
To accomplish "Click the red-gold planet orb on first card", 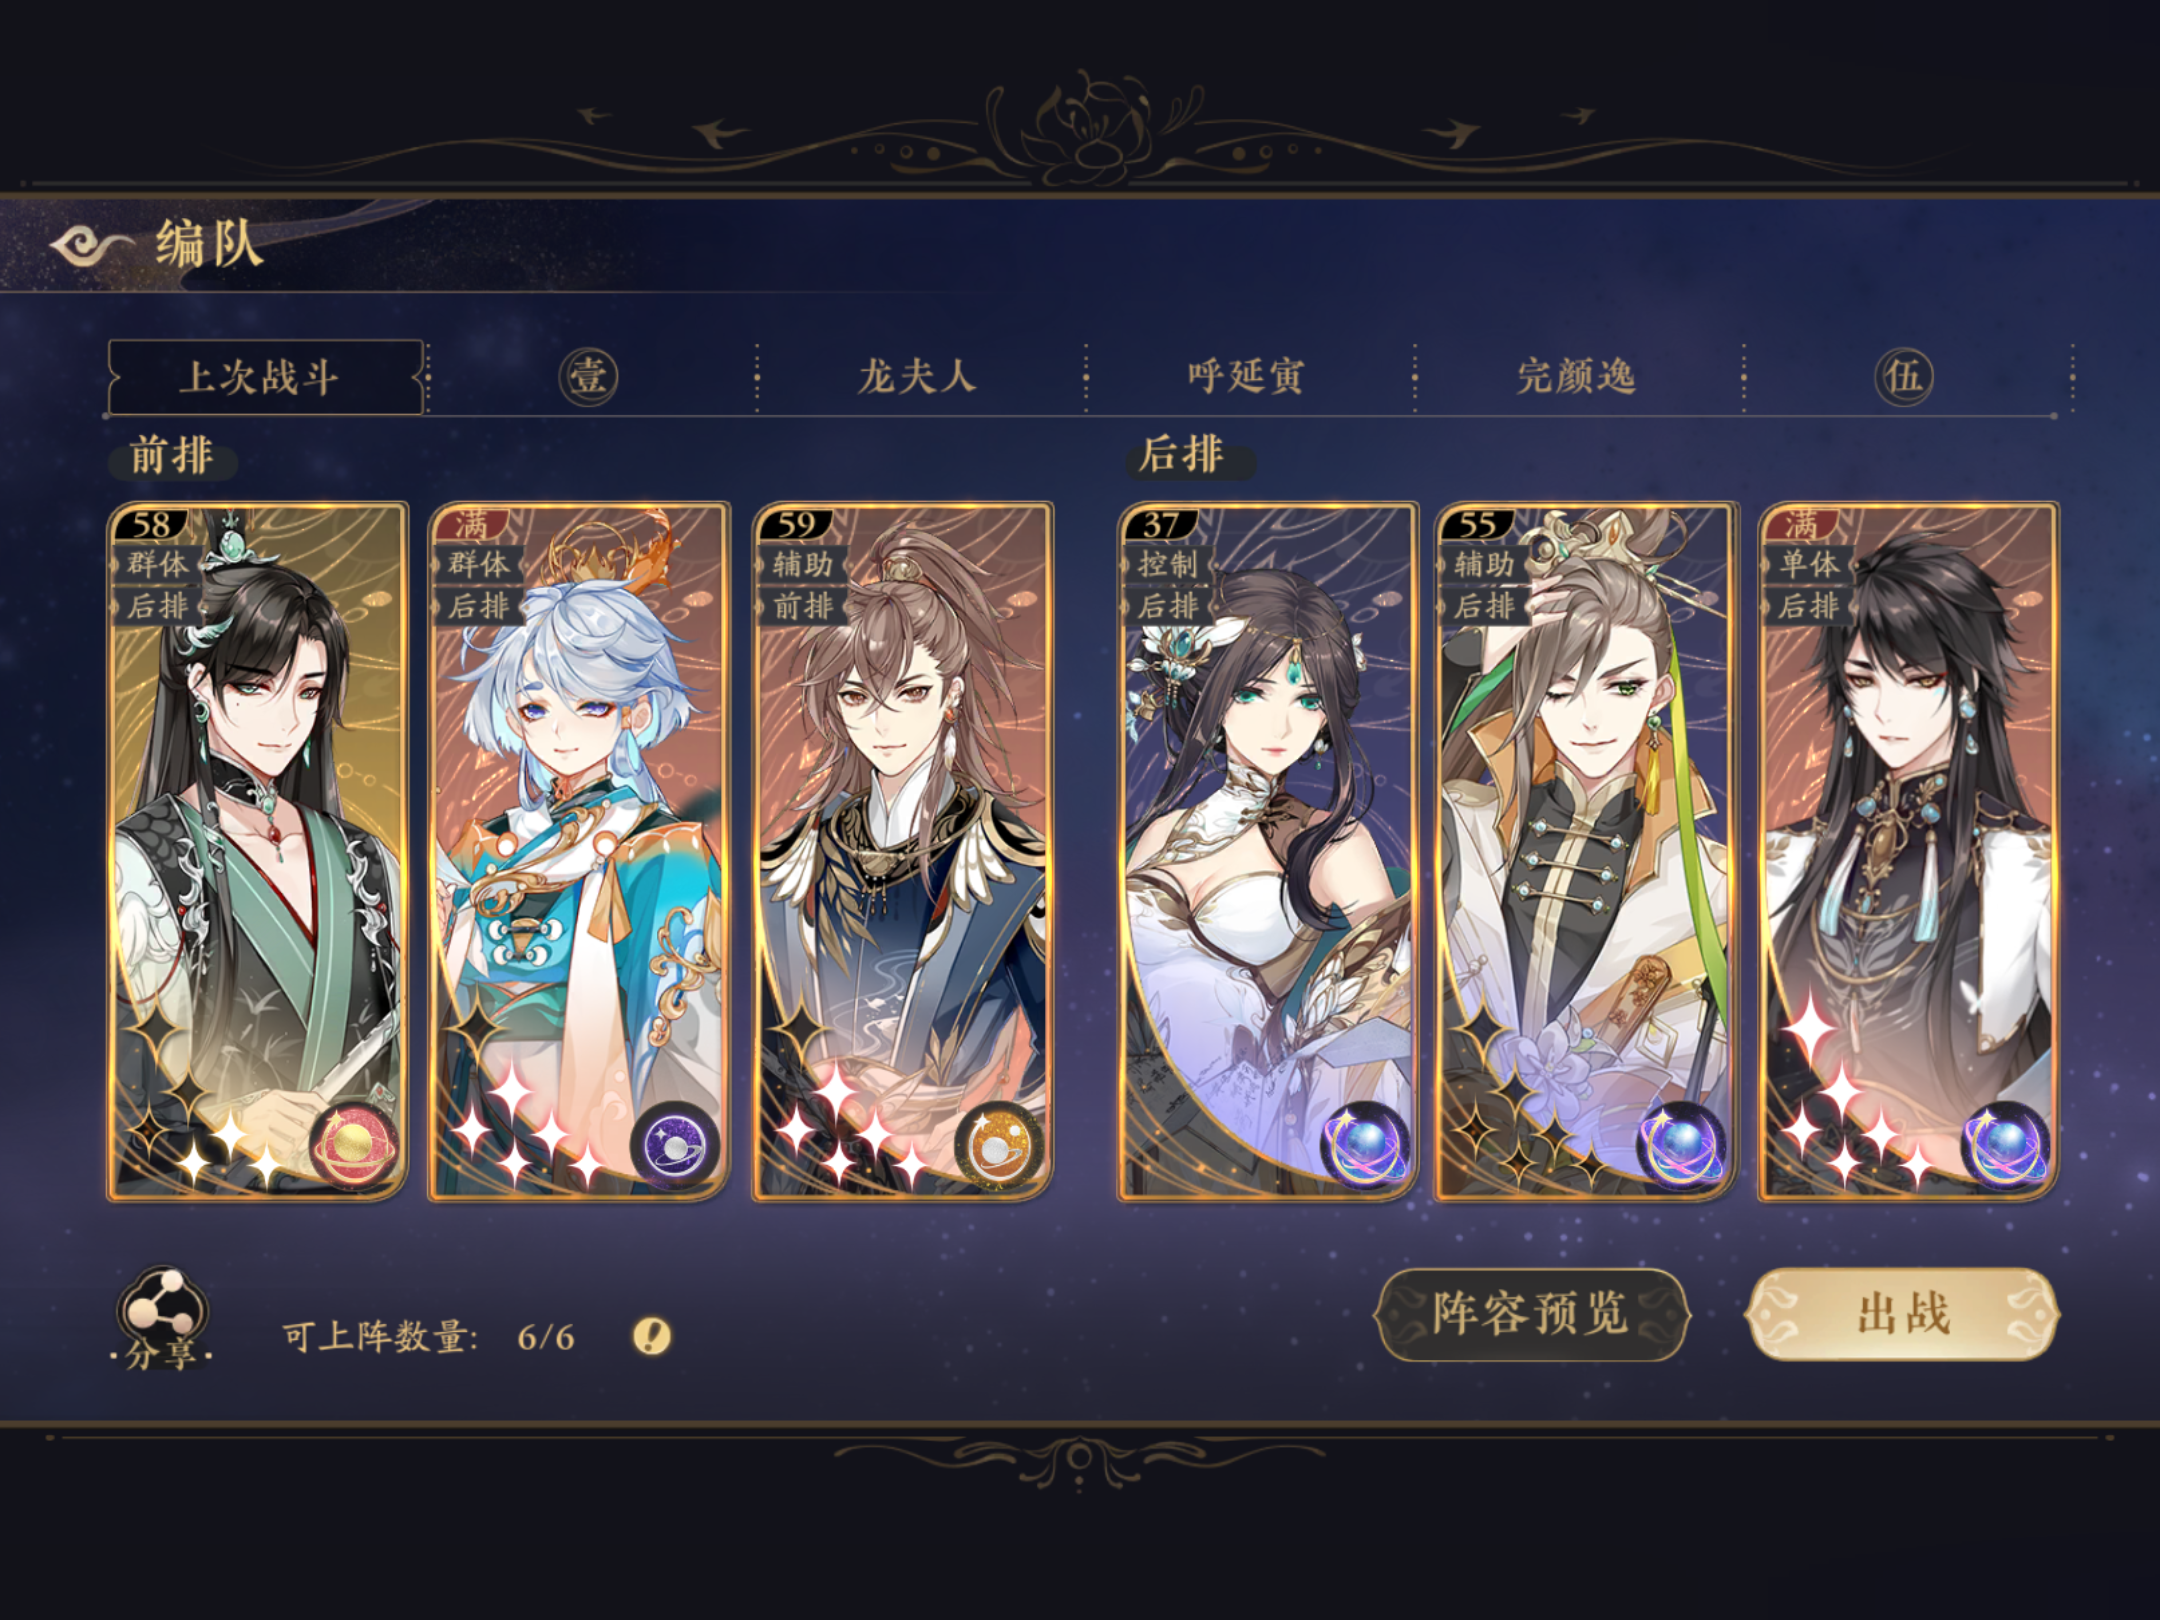I will pos(354,1146).
